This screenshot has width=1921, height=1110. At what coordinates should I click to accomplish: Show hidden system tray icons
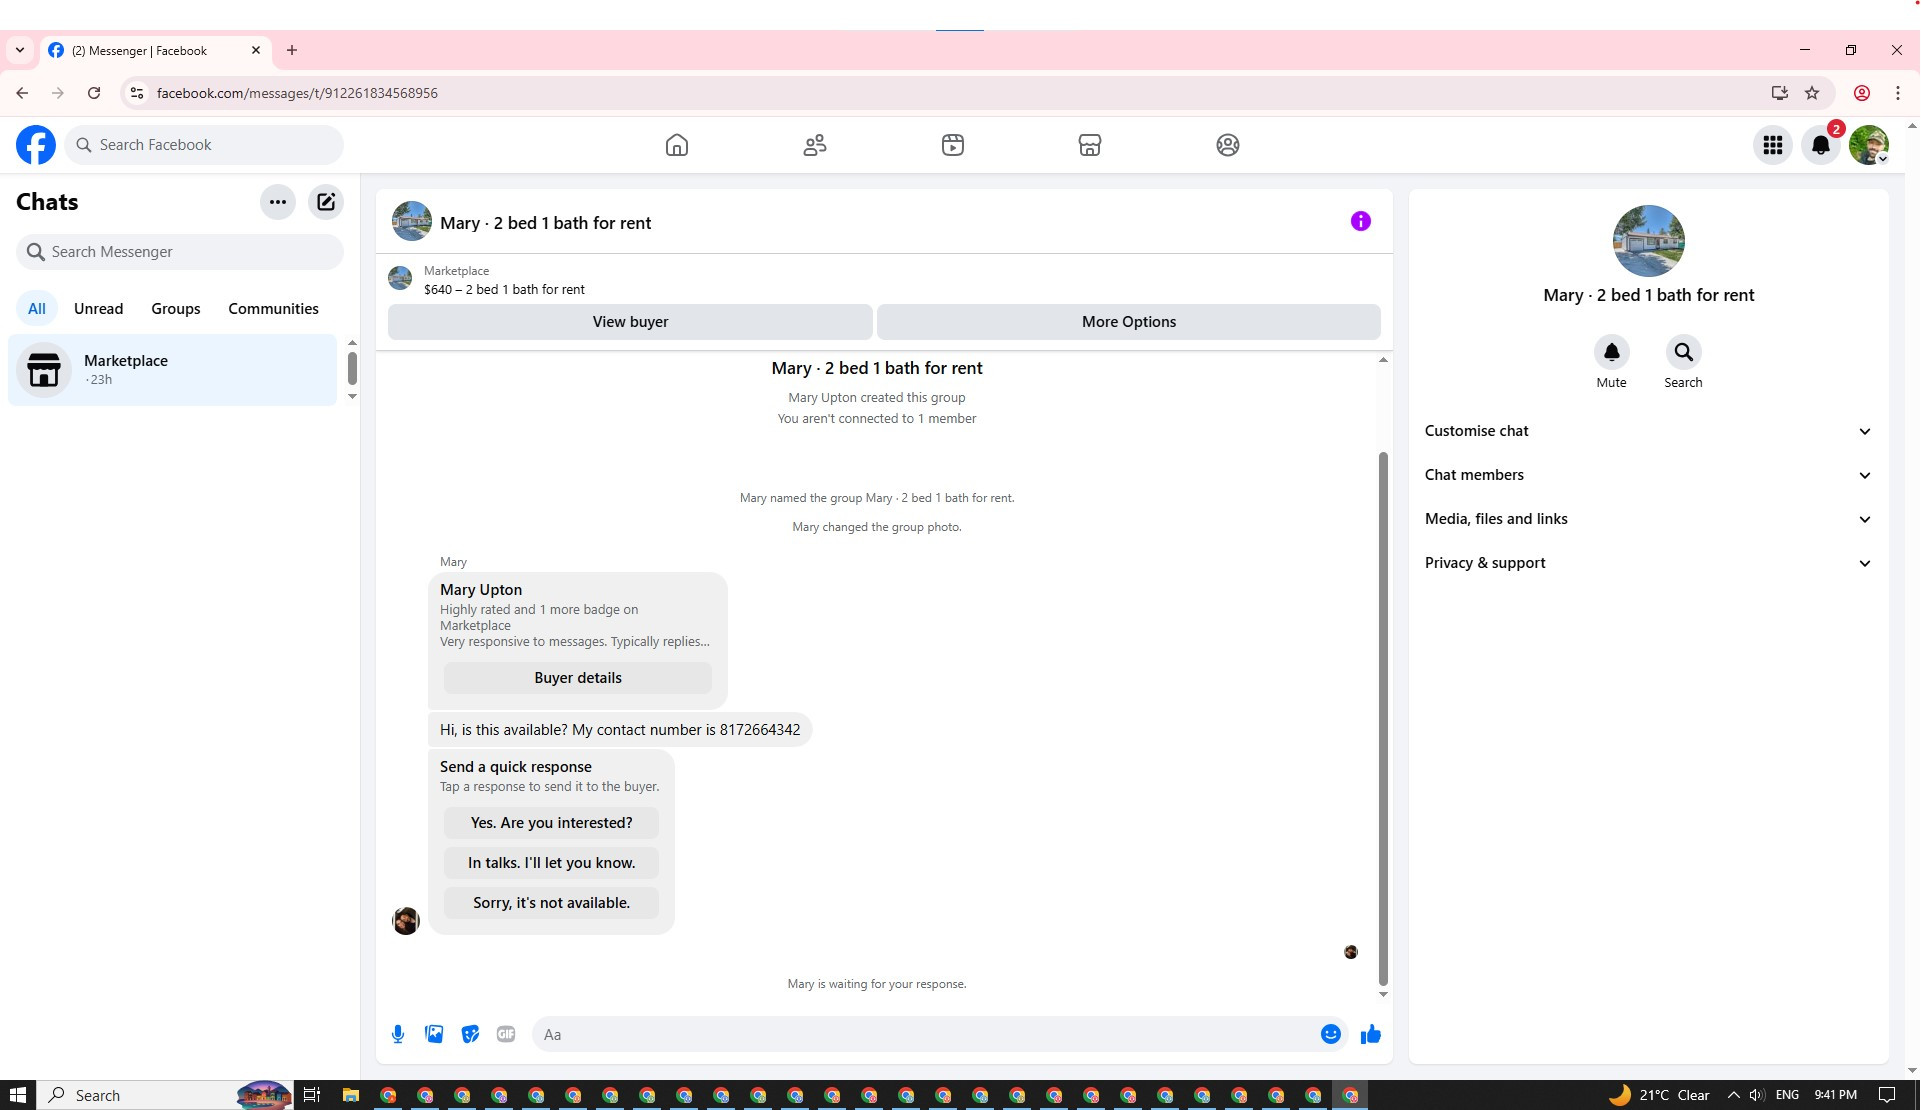click(x=1733, y=1095)
